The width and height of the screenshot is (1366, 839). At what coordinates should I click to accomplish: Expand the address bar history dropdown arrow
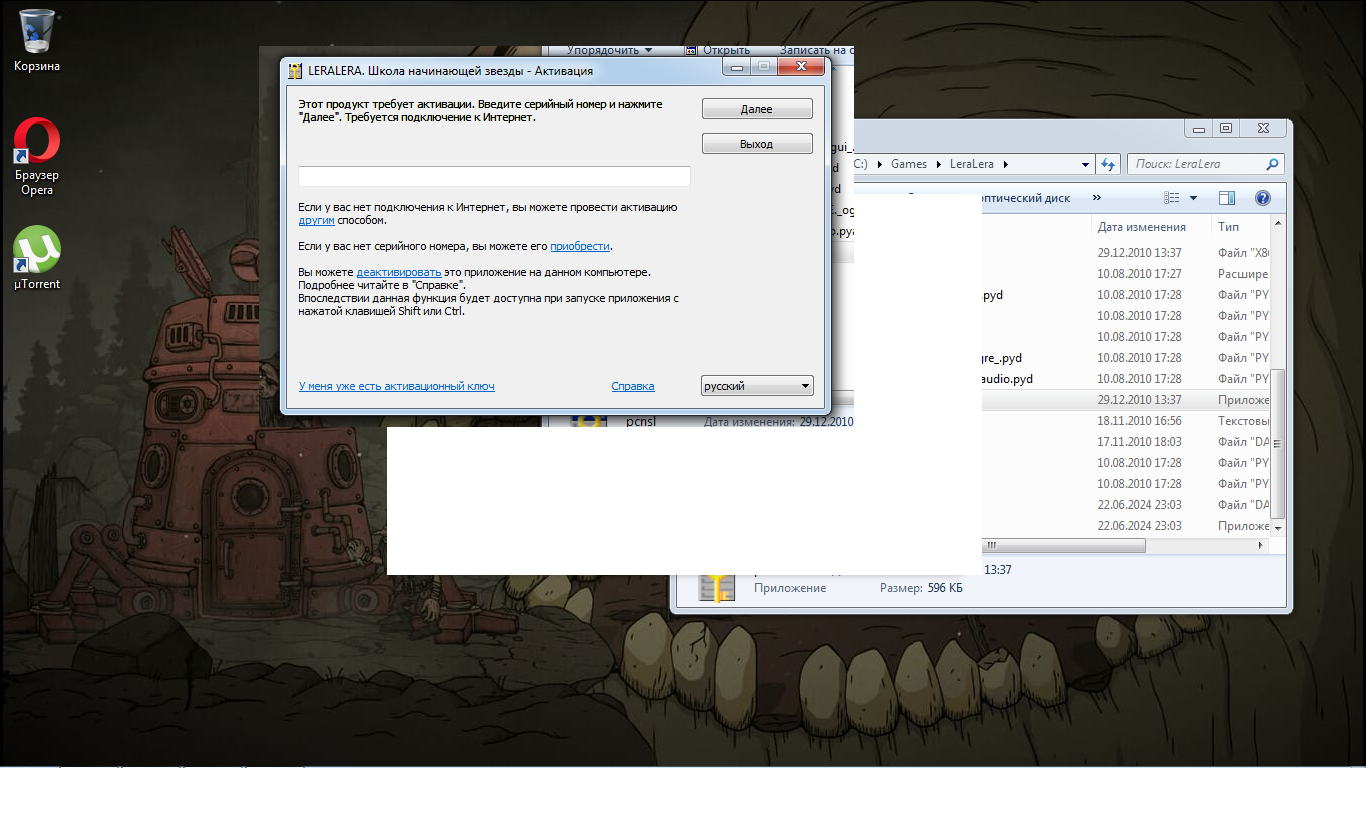[1086, 164]
